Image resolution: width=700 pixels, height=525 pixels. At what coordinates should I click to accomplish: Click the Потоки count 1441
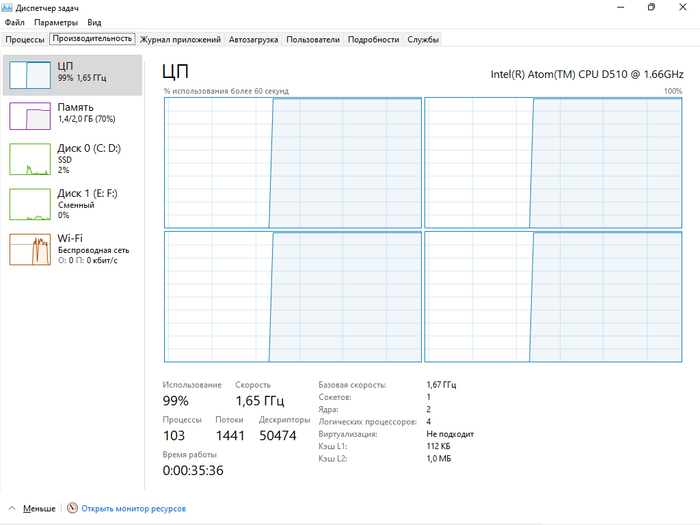point(230,435)
